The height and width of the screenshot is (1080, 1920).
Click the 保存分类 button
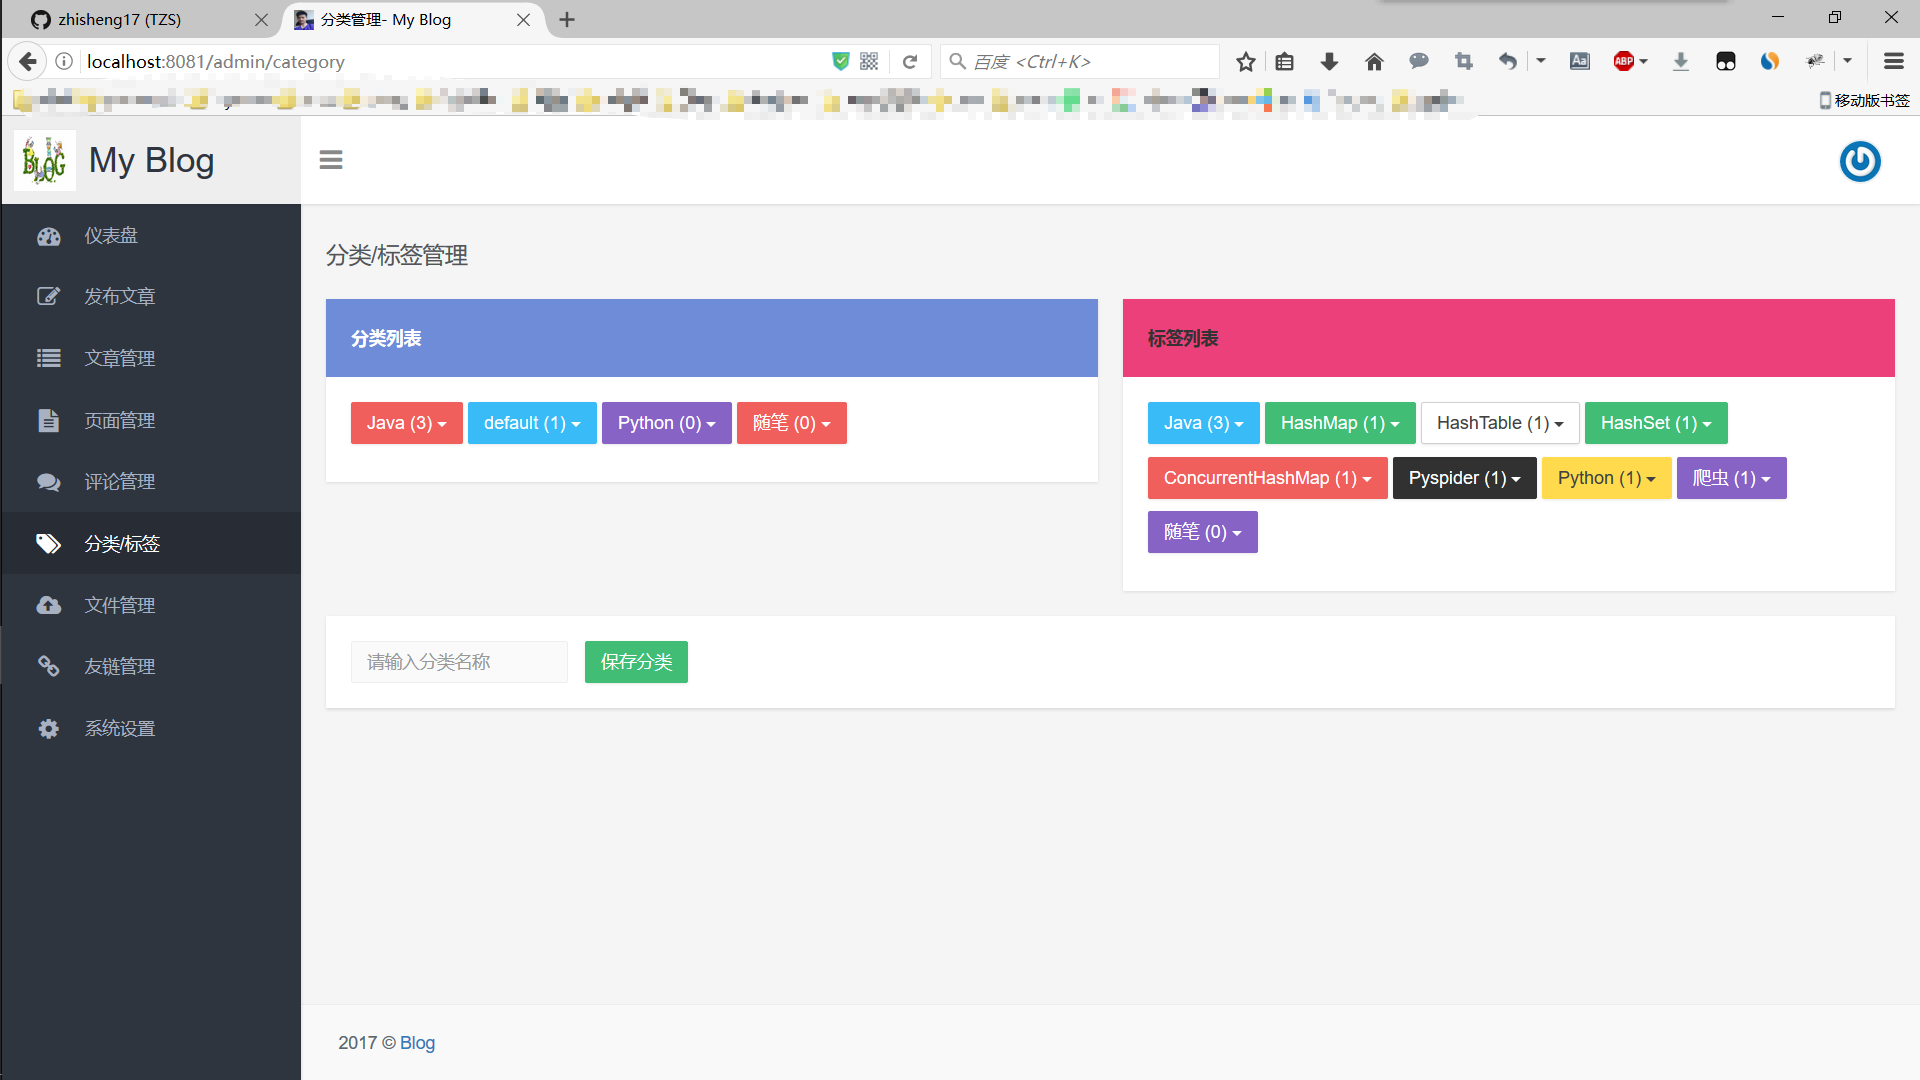pyautogui.click(x=636, y=662)
